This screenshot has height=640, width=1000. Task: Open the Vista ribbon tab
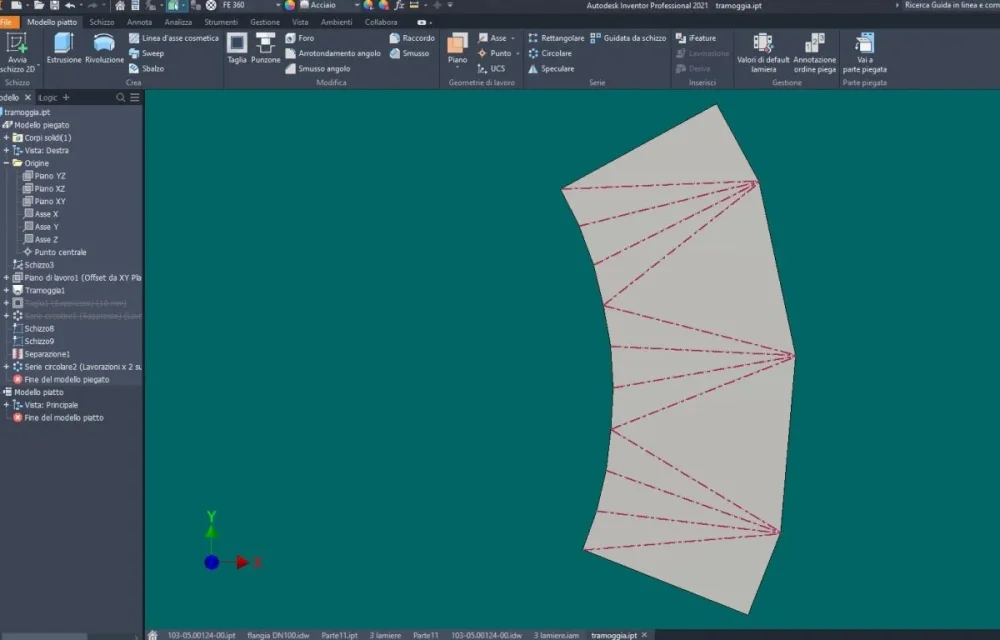click(300, 22)
